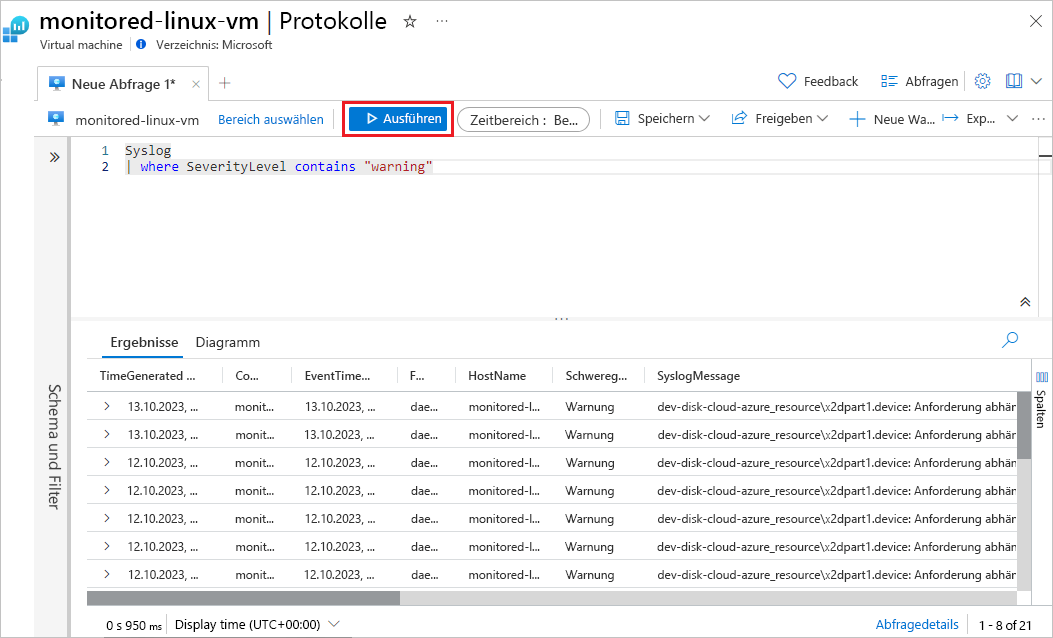The height and width of the screenshot is (638, 1053).
Task: Run the query with Ausführen
Action: 398,119
